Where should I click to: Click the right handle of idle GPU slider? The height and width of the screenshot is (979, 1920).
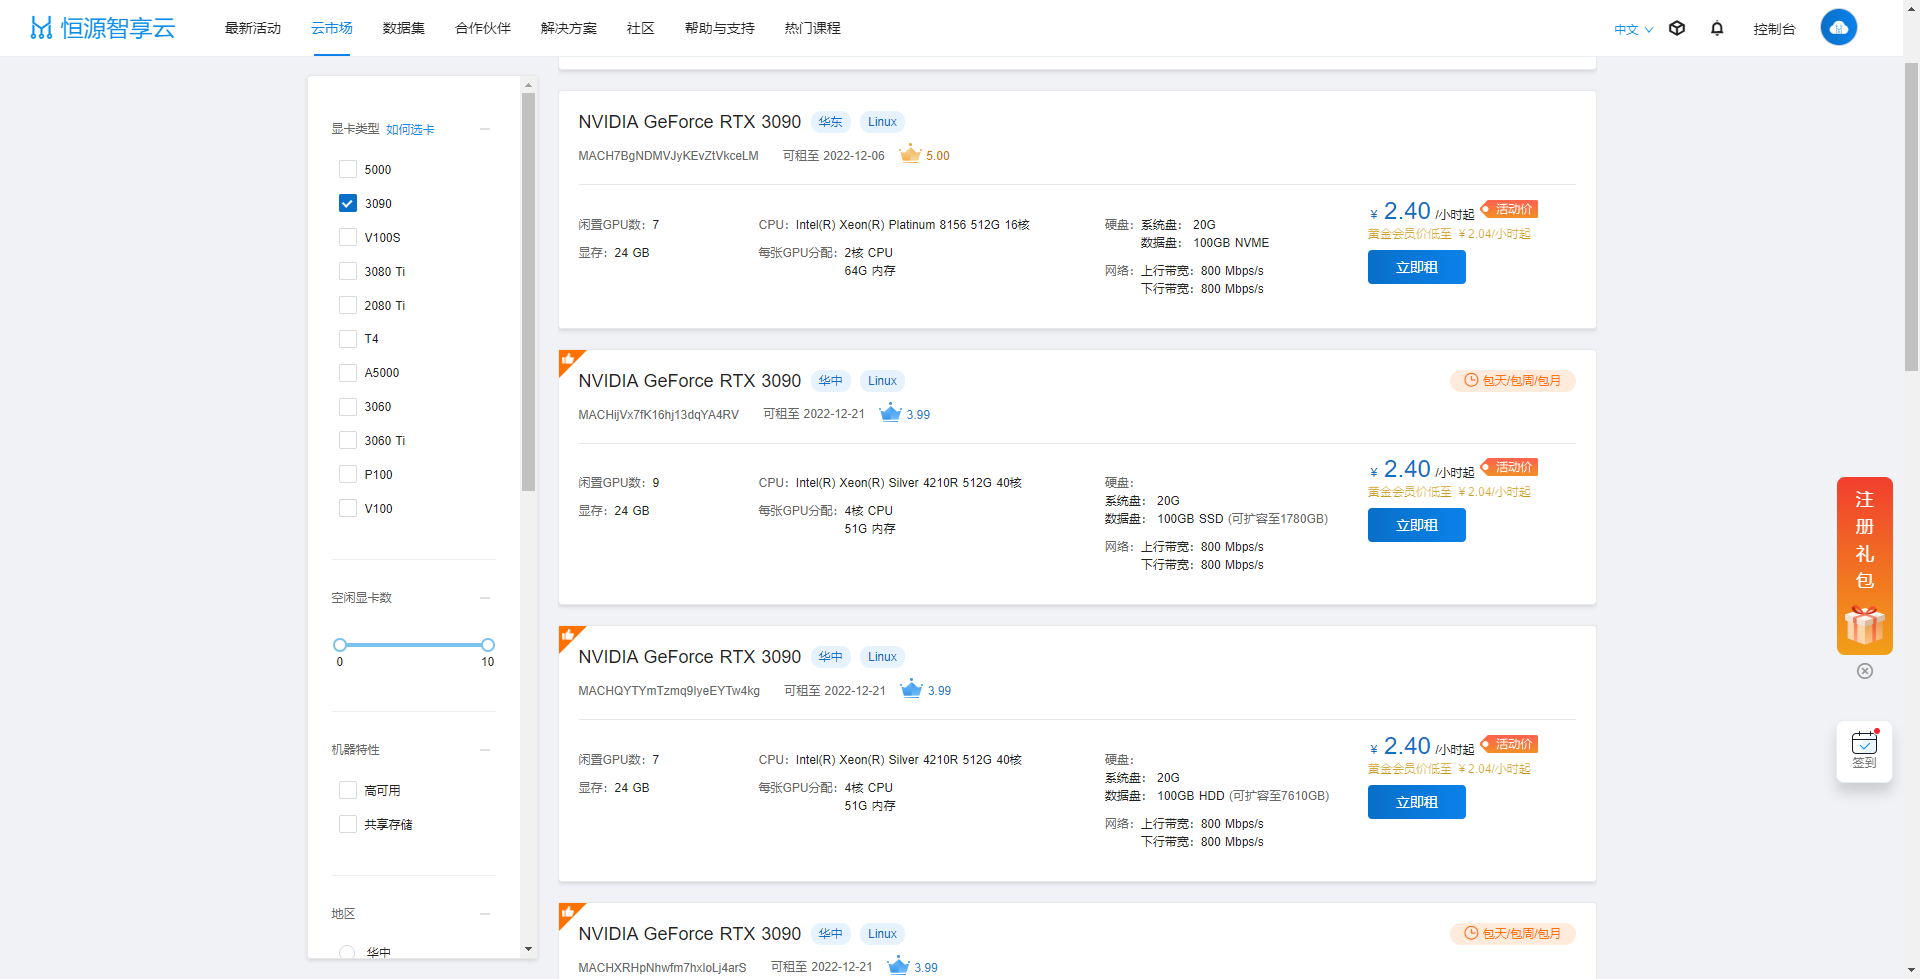coord(488,645)
